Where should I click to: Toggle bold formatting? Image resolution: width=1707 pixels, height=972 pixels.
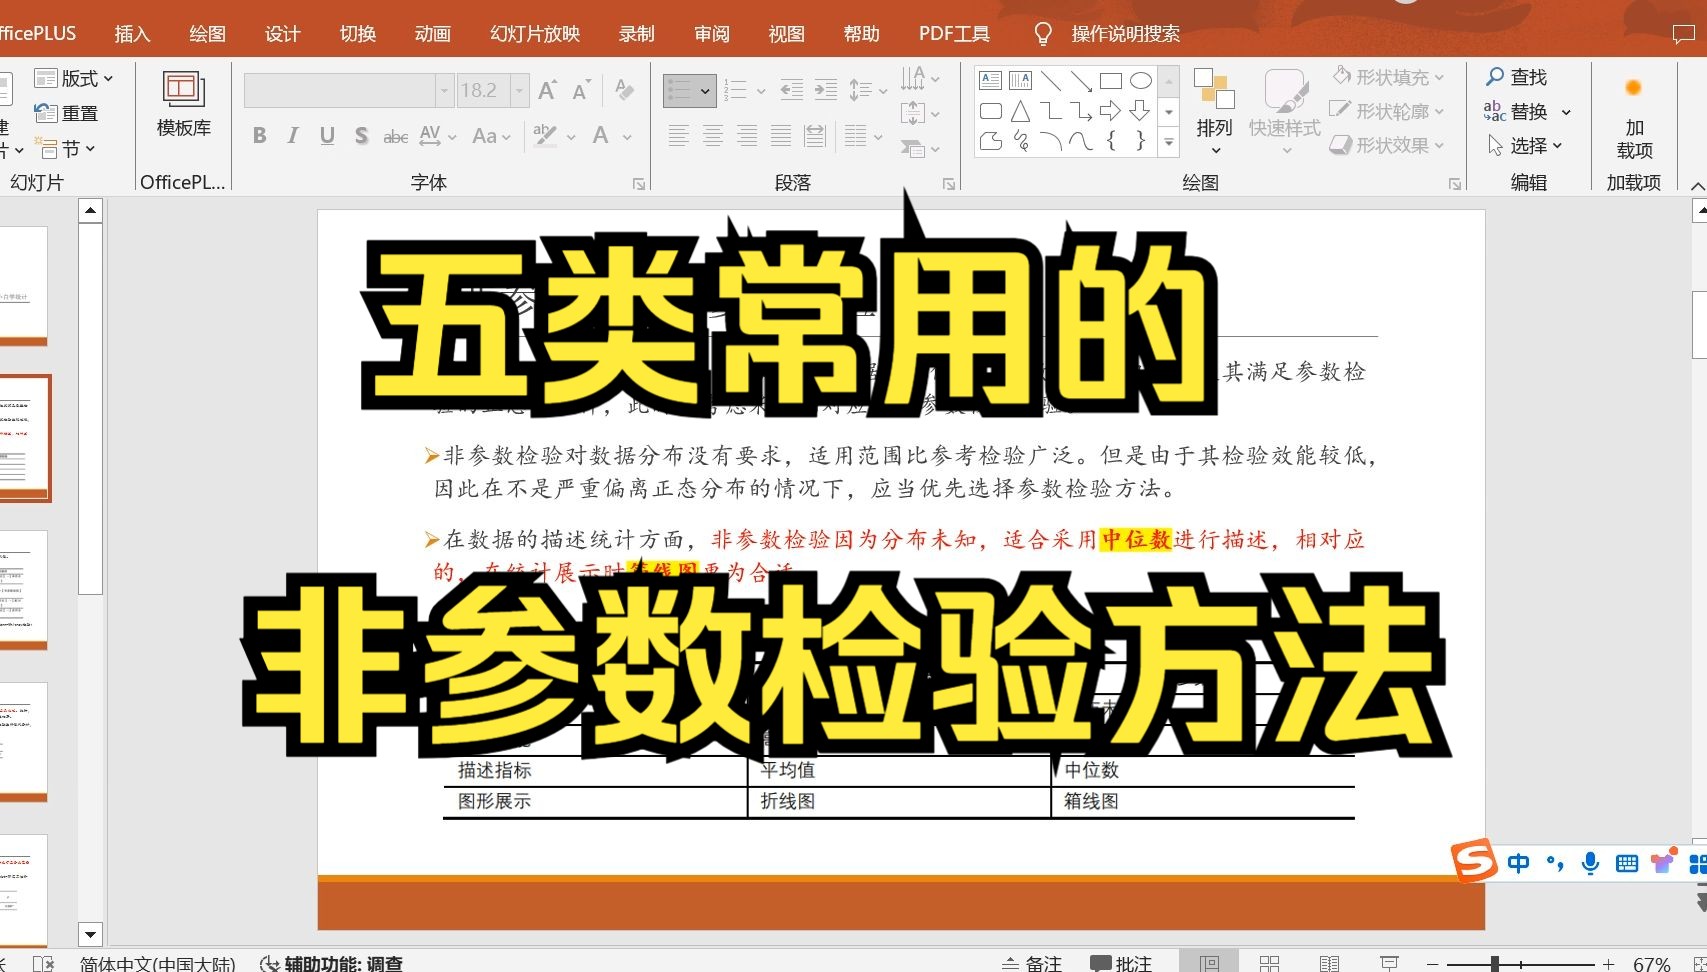[259, 136]
